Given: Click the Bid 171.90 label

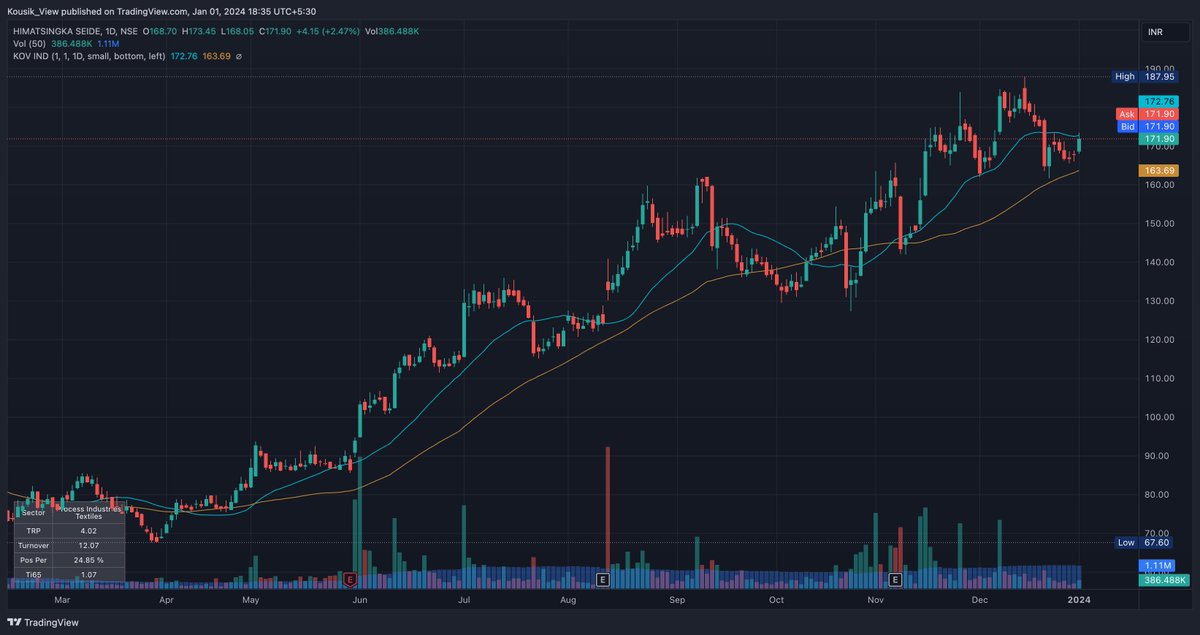Looking at the screenshot, I should click(1146, 126).
